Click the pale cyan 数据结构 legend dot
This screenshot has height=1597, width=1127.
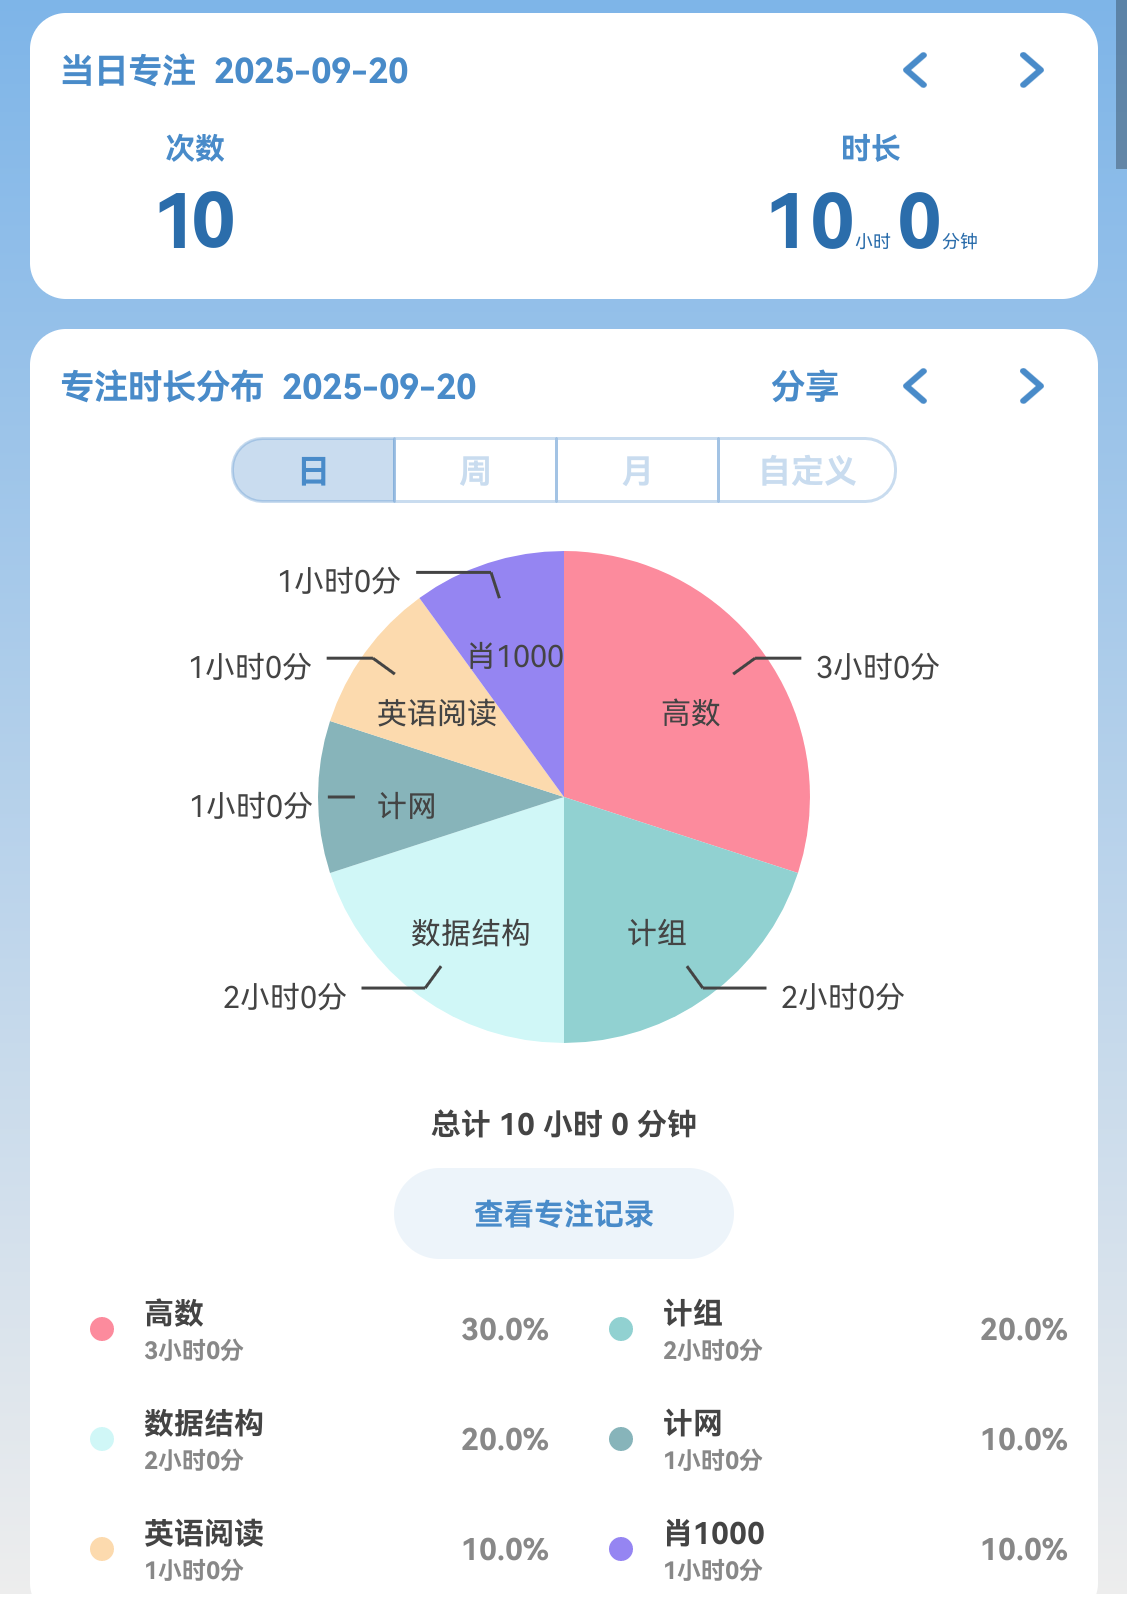tap(102, 1439)
